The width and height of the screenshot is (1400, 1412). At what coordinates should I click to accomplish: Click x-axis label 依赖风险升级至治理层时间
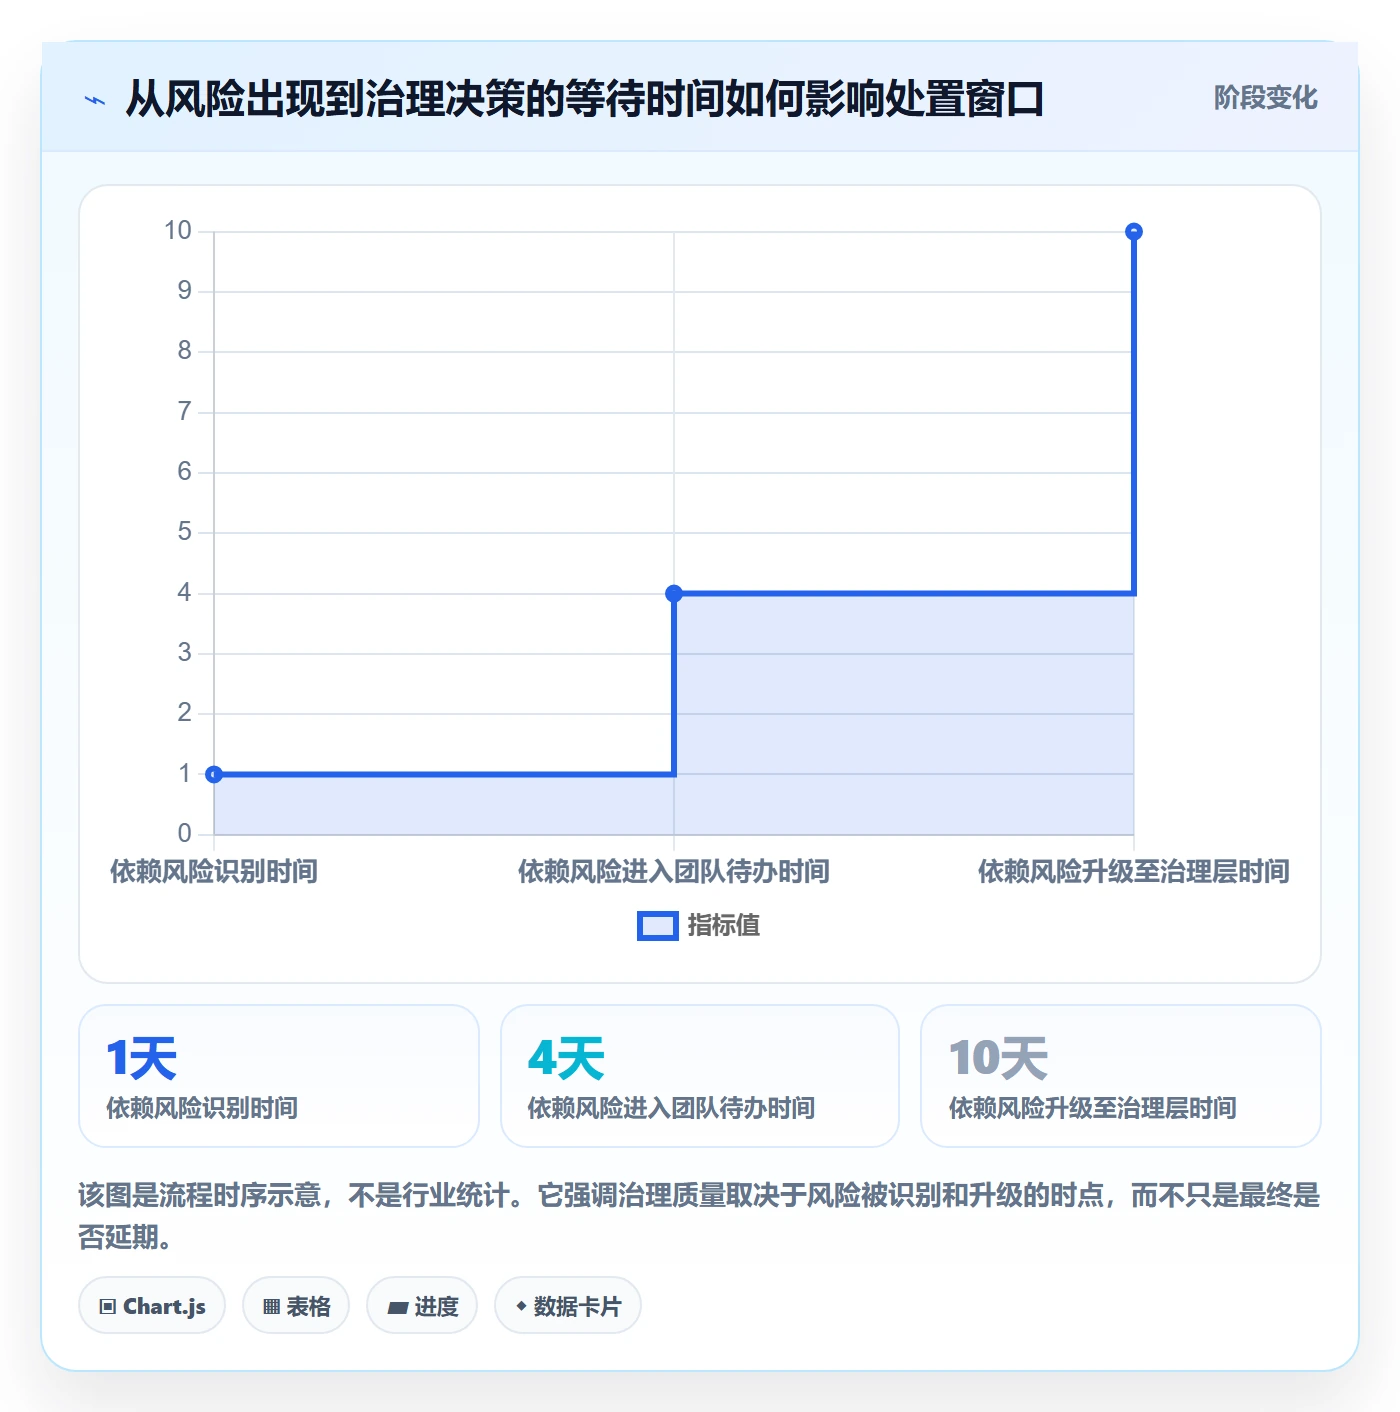pos(1134,871)
